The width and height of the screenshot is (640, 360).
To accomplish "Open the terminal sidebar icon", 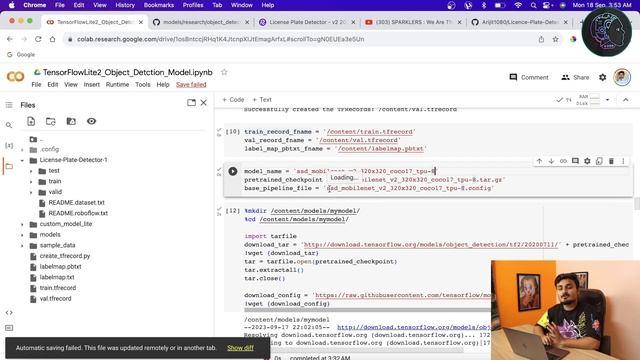I will [x=9, y=328].
